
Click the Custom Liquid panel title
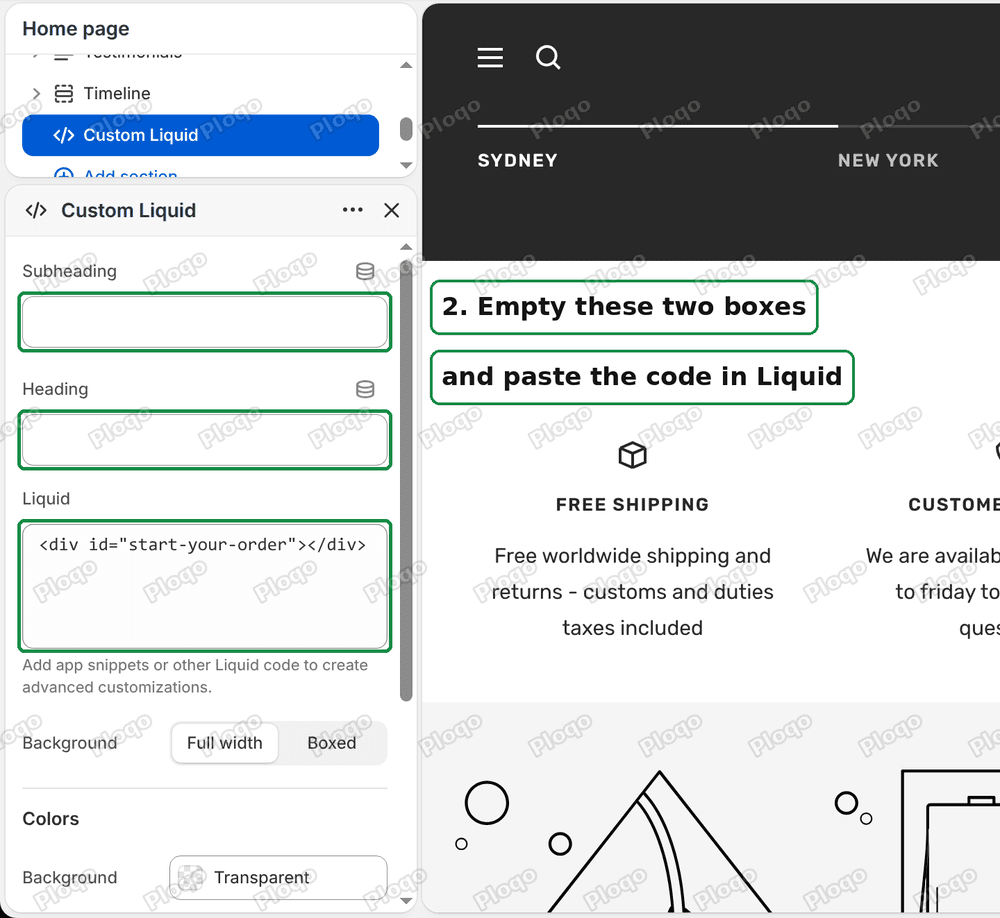click(x=128, y=211)
